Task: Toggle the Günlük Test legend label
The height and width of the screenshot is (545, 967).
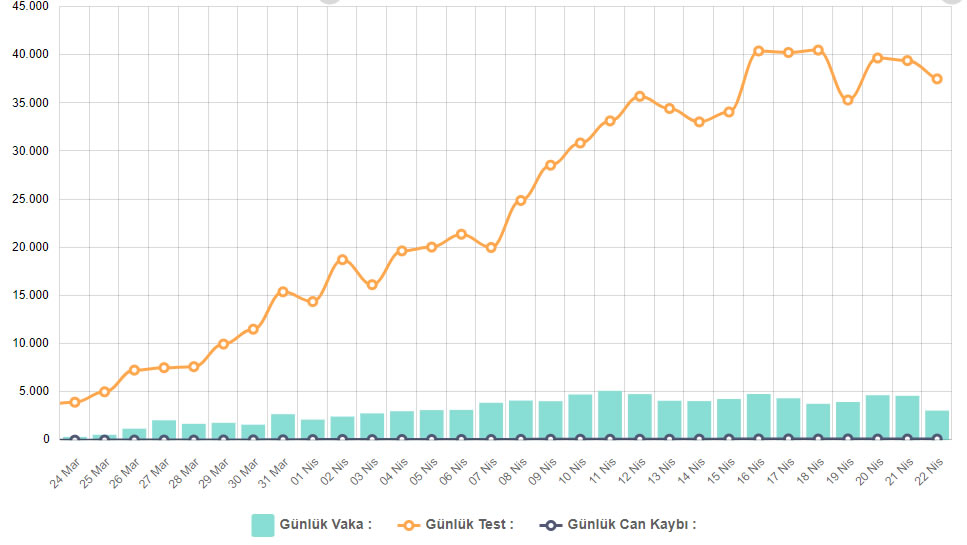Action: pos(469,524)
